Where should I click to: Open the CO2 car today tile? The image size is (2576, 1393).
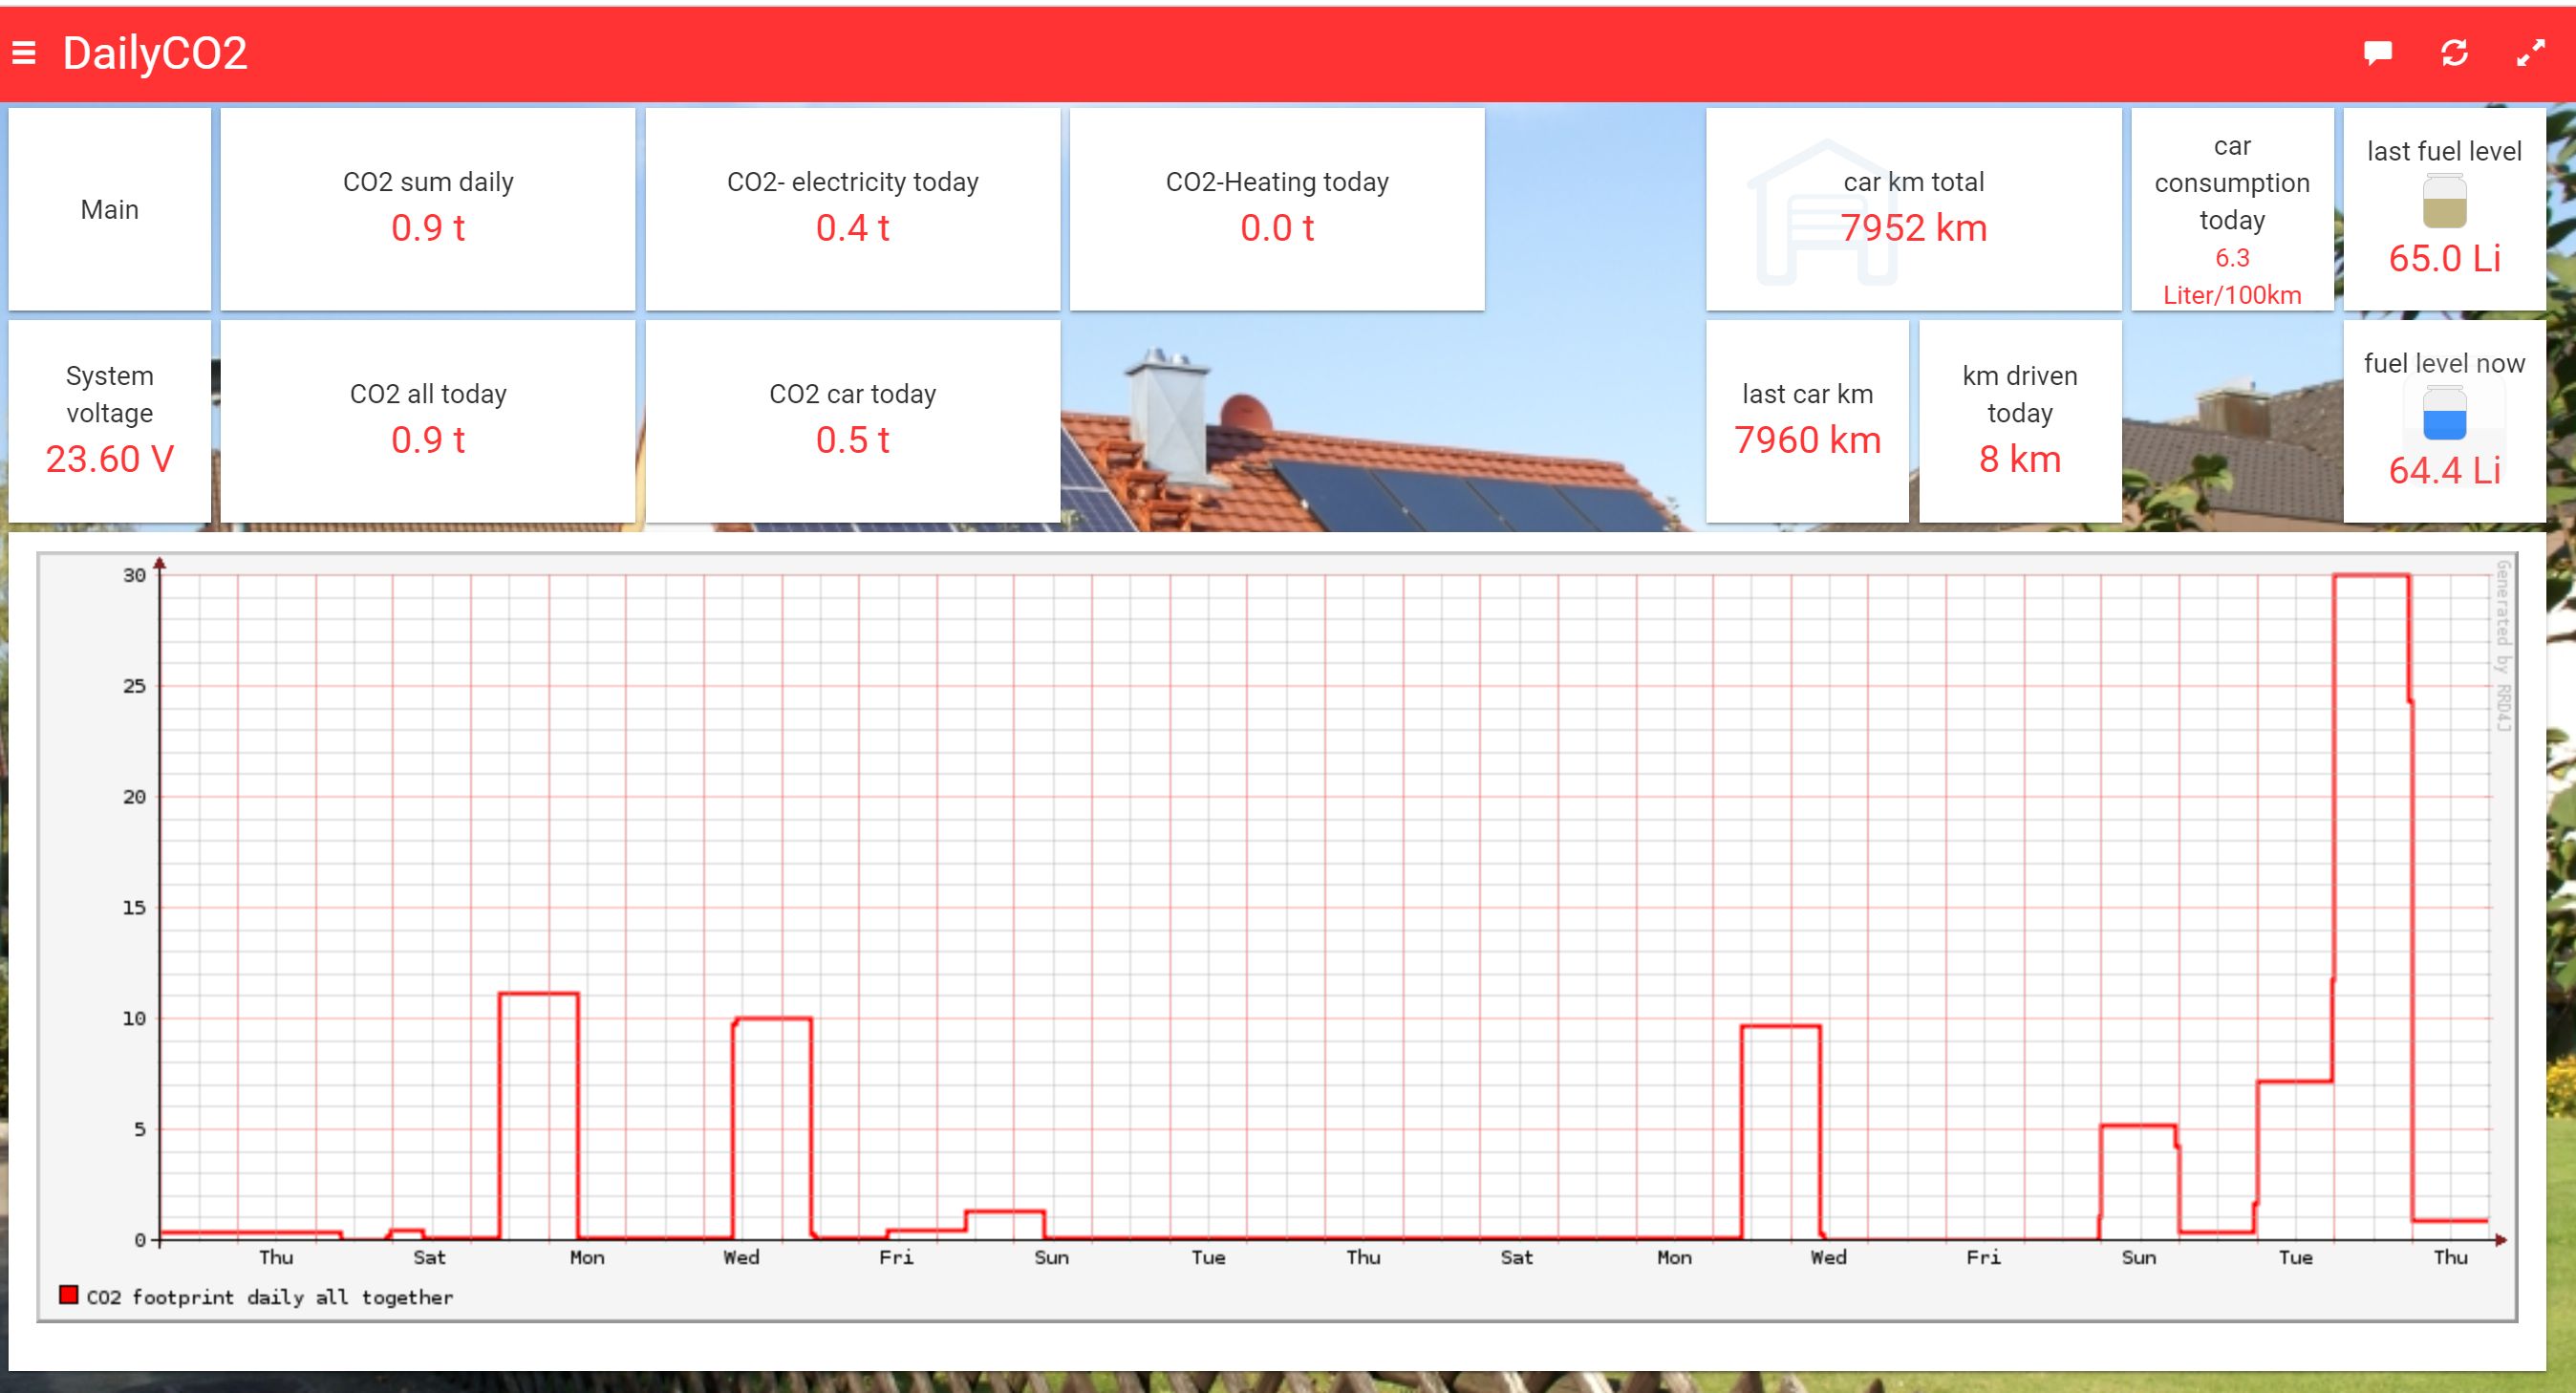[852, 421]
